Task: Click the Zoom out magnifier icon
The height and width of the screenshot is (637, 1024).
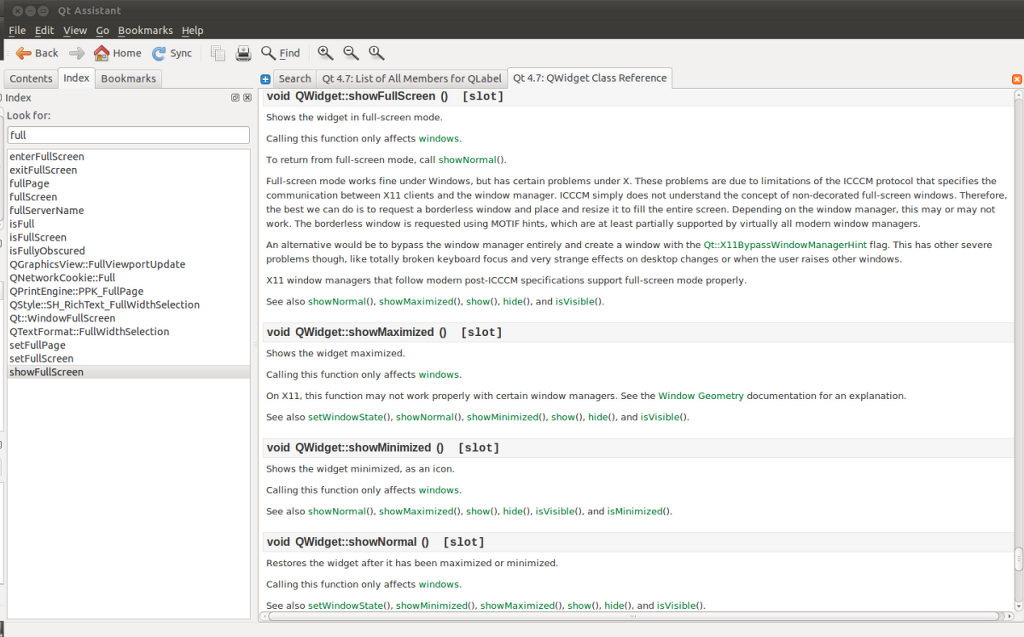Action: click(351, 53)
